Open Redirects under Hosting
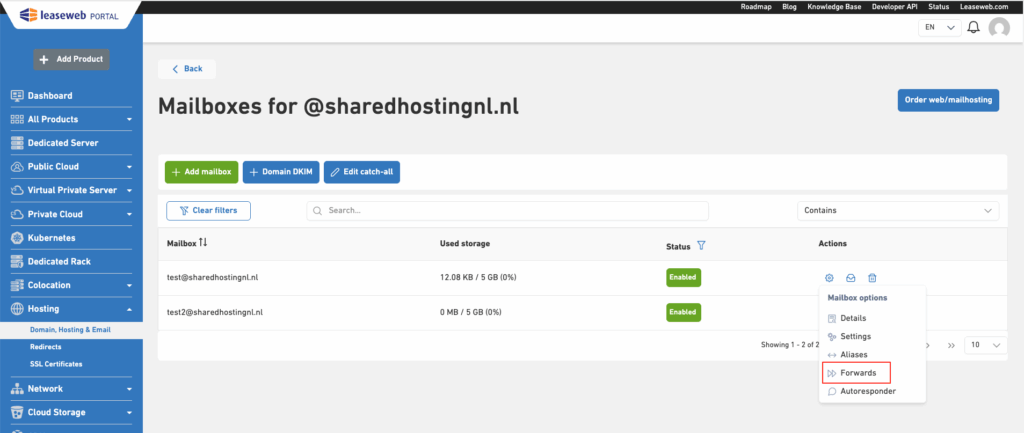 46,347
